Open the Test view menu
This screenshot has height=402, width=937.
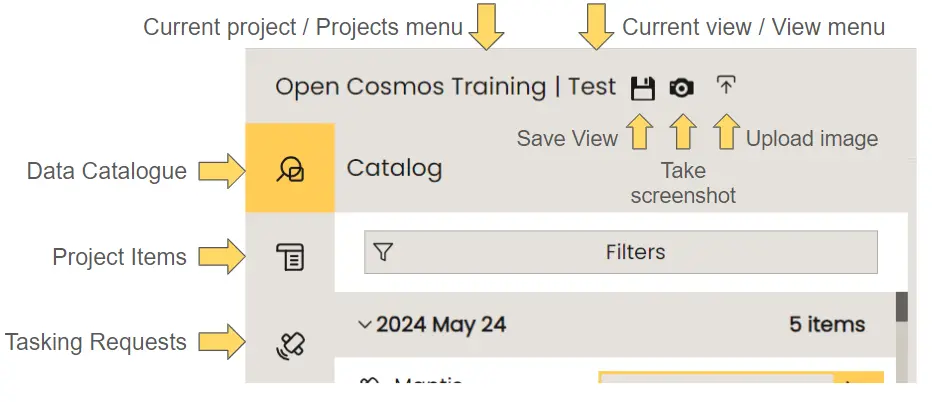click(592, 87)
